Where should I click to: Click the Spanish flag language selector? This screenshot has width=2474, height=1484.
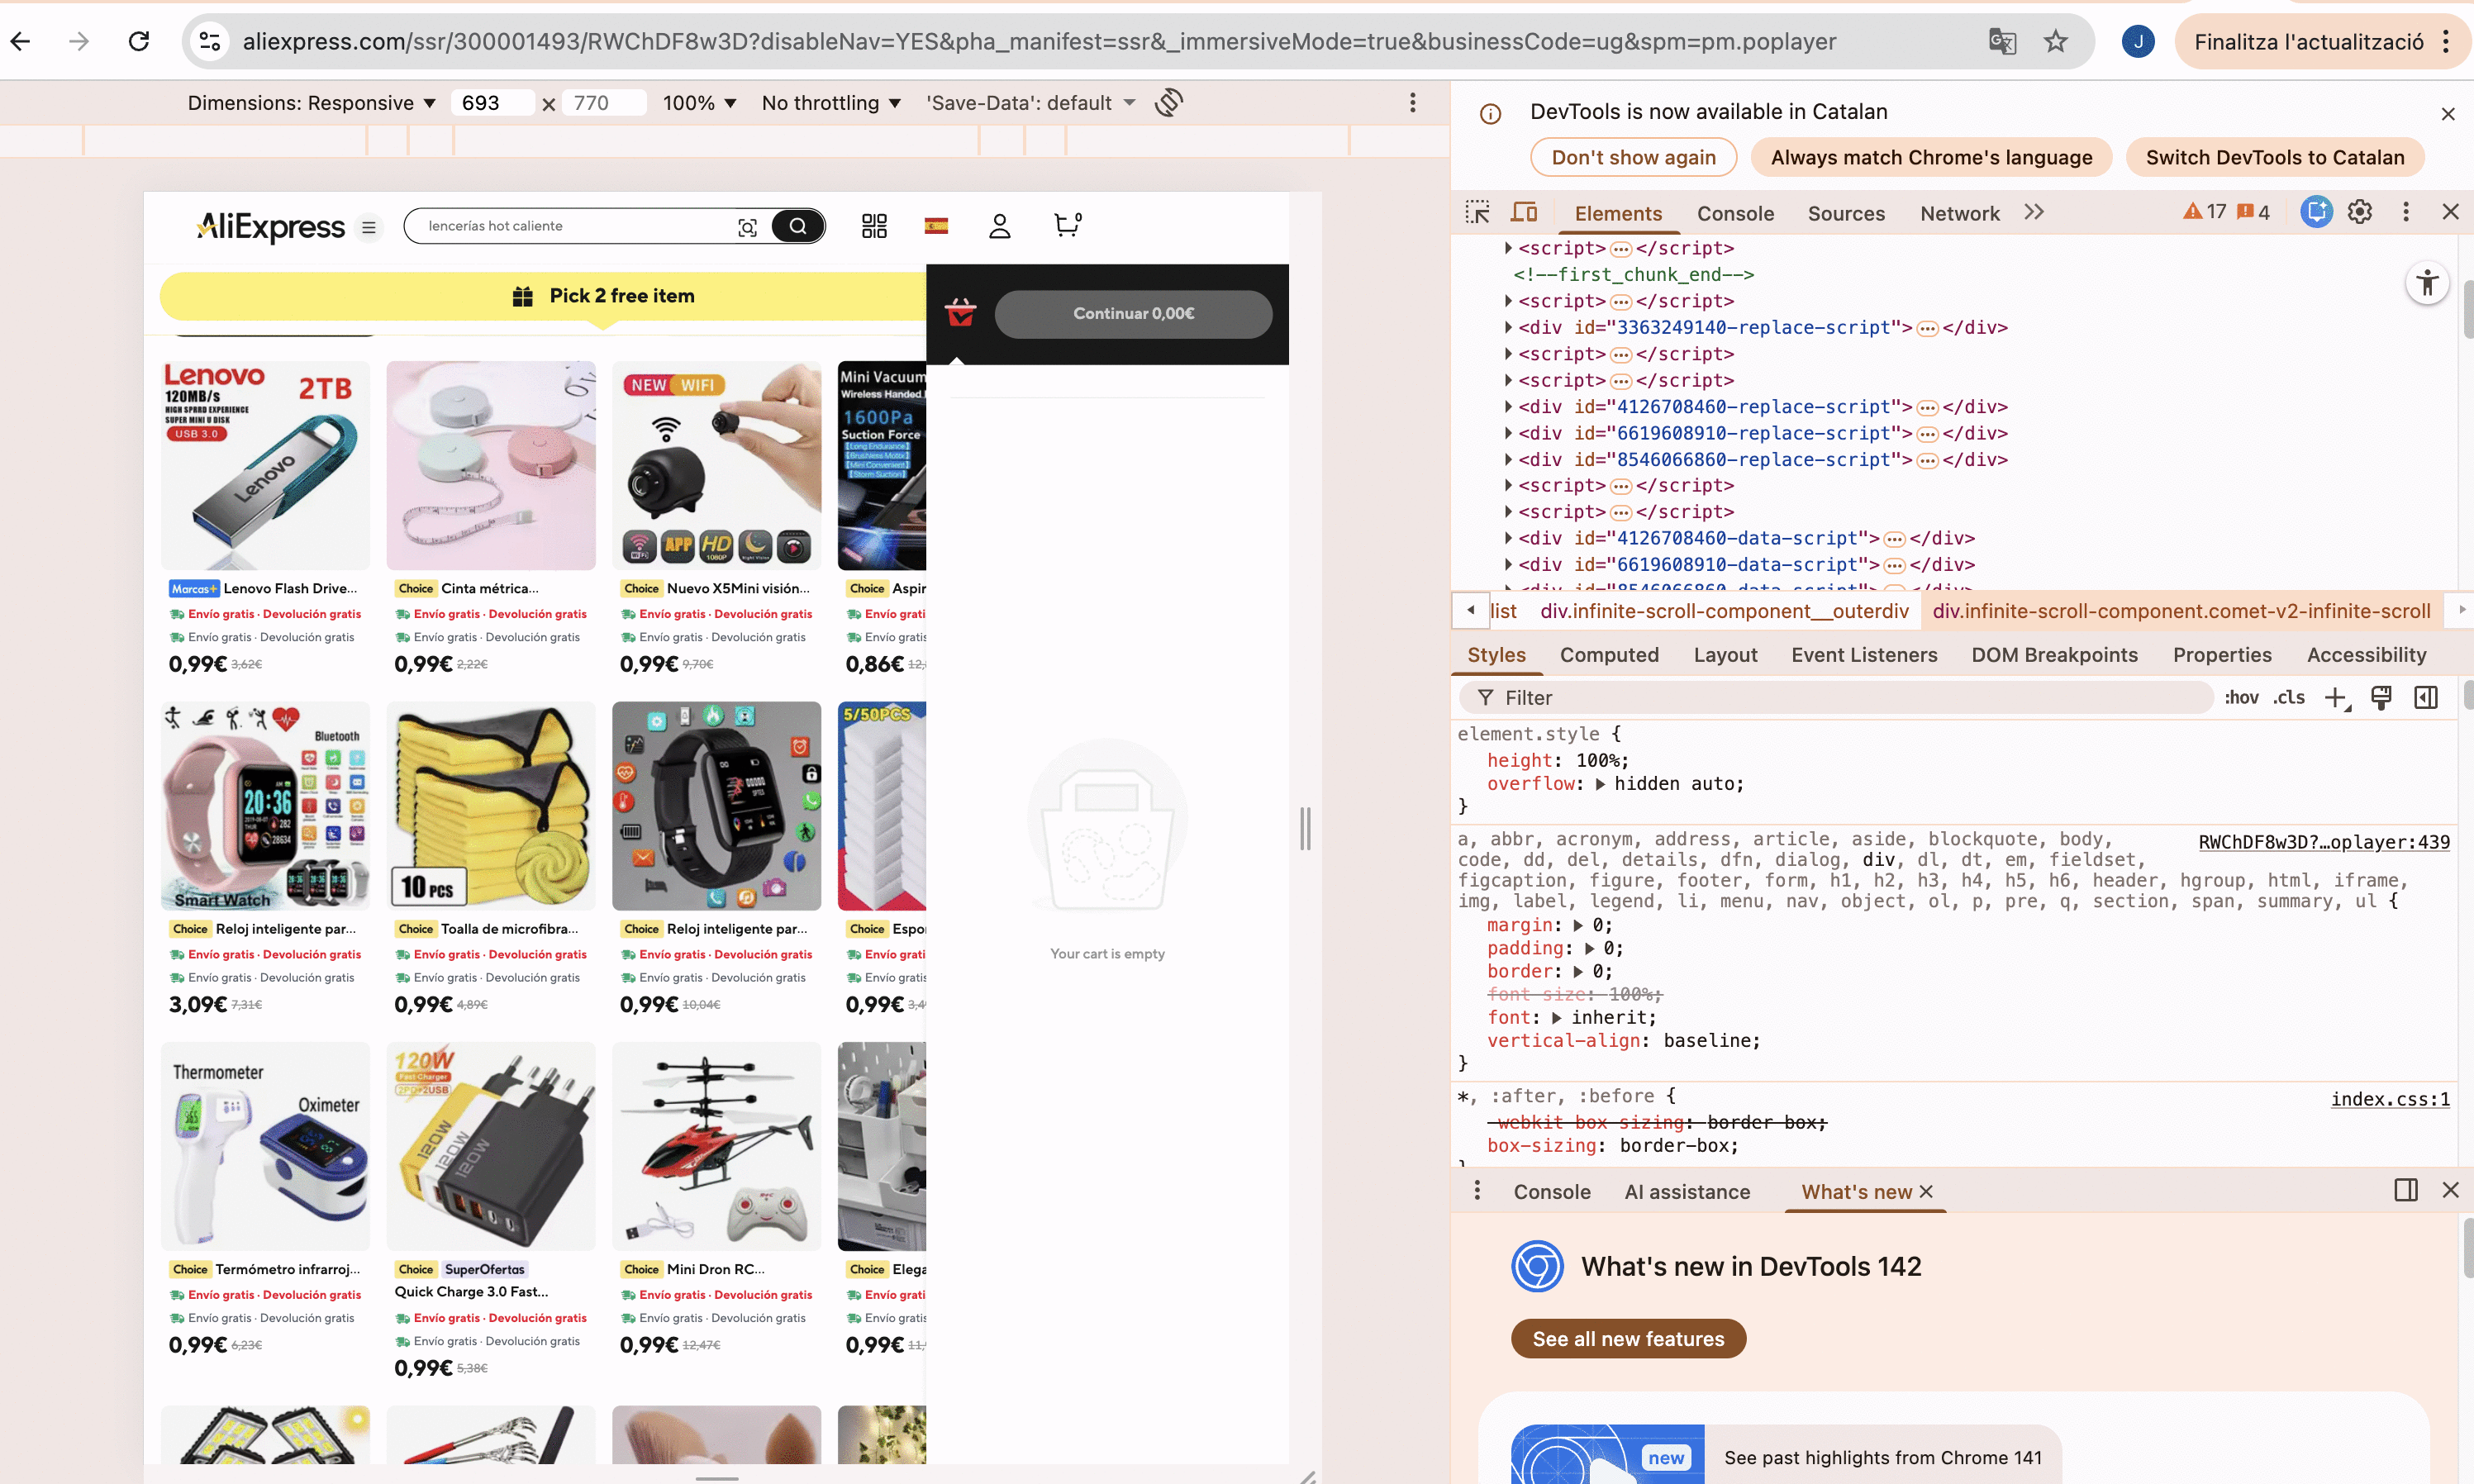click(936, 226)
